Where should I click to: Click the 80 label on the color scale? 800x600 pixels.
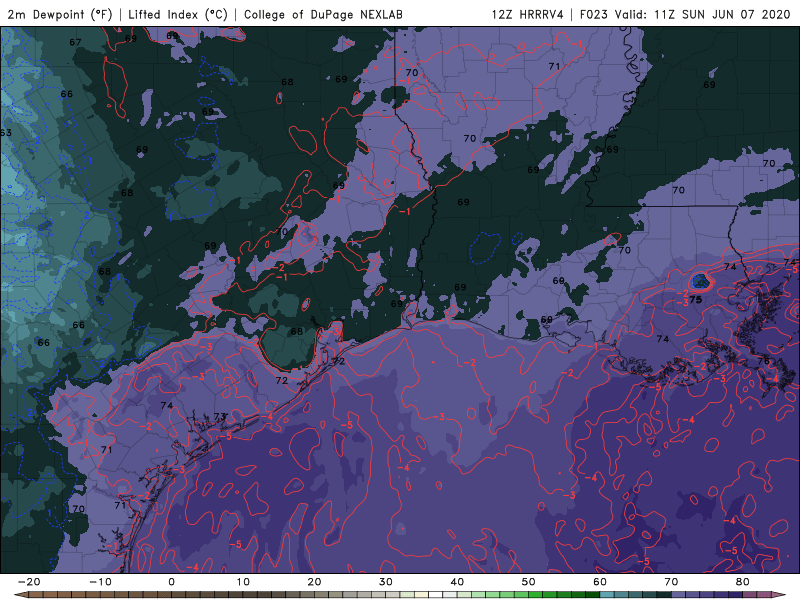pyautogui.click(x=743, y=582)
